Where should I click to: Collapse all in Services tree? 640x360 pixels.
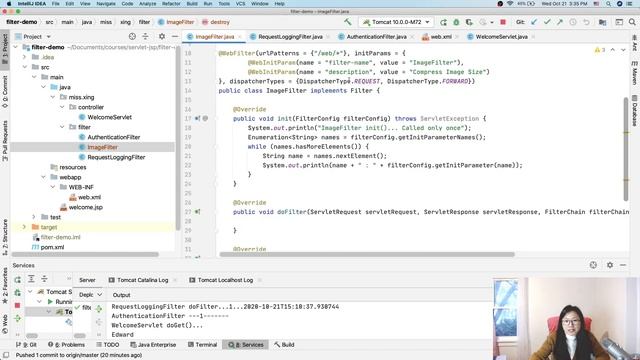tap(44, 279)
